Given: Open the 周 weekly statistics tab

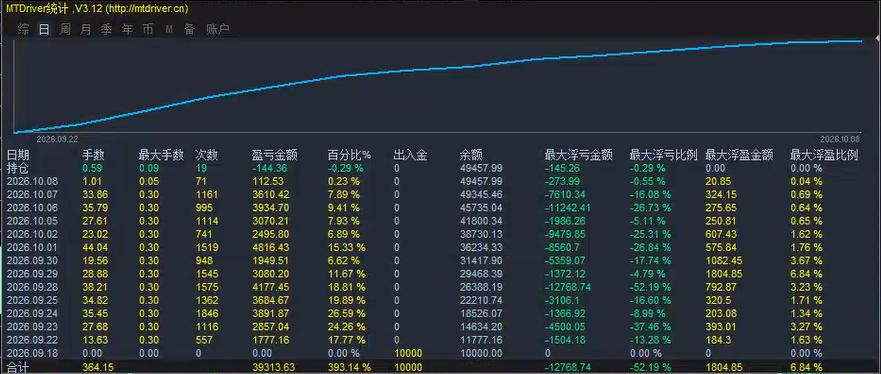Looking at the screenshot, I should [x=65, y=30].
